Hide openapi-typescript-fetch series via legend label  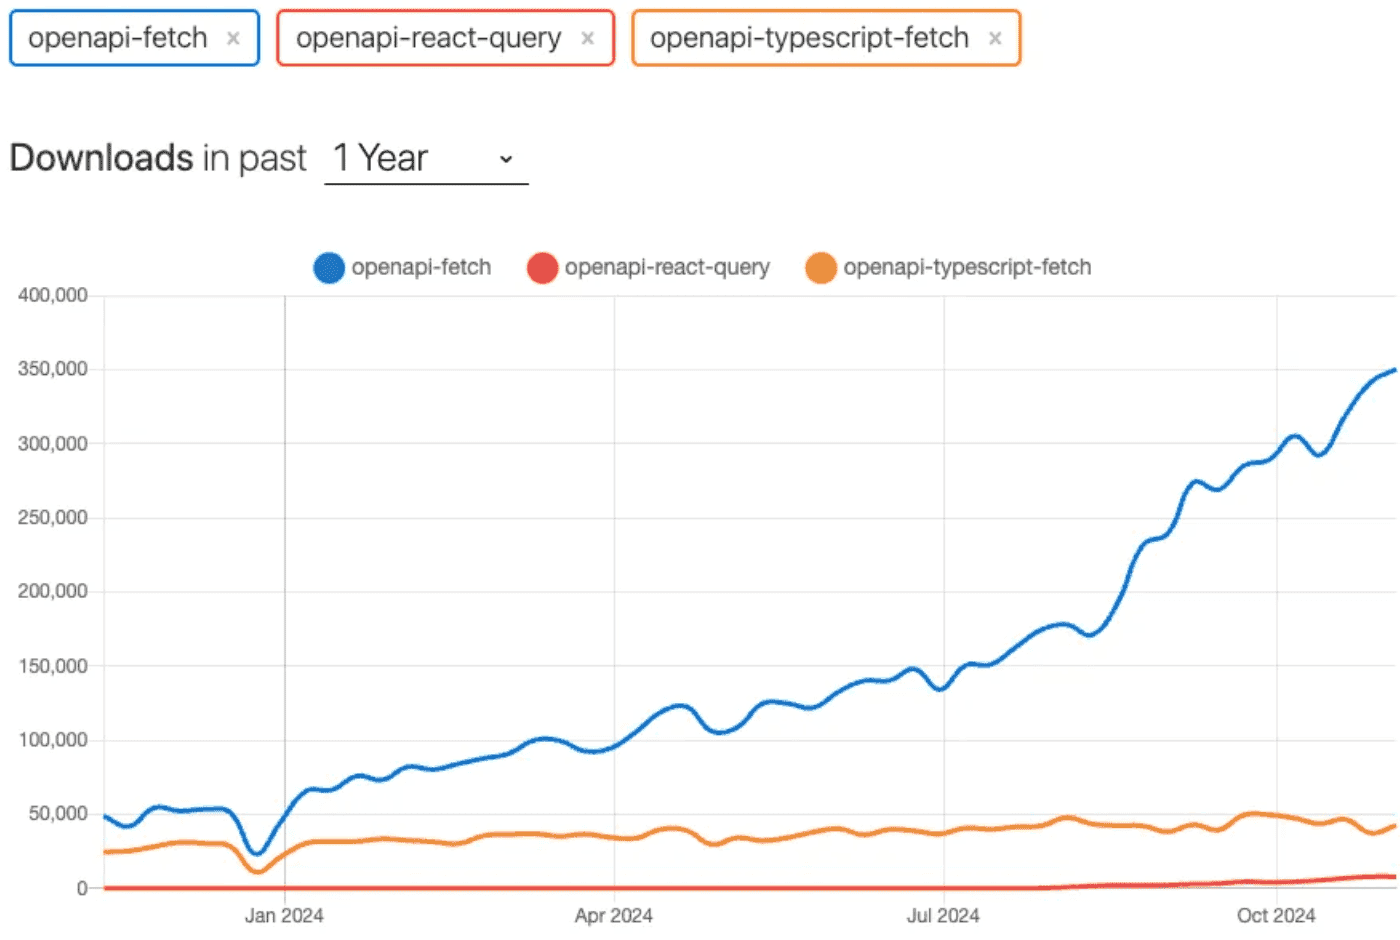point(967,267)
